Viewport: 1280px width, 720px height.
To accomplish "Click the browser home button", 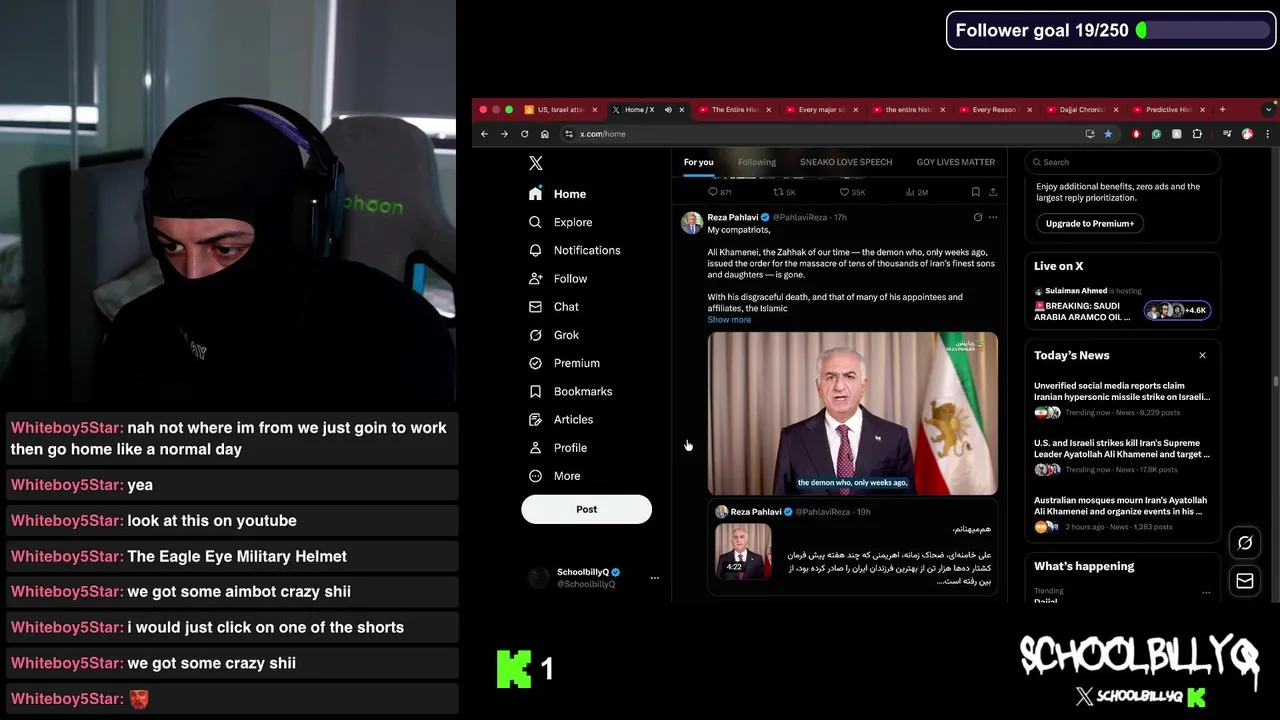I will coord(544,134).
